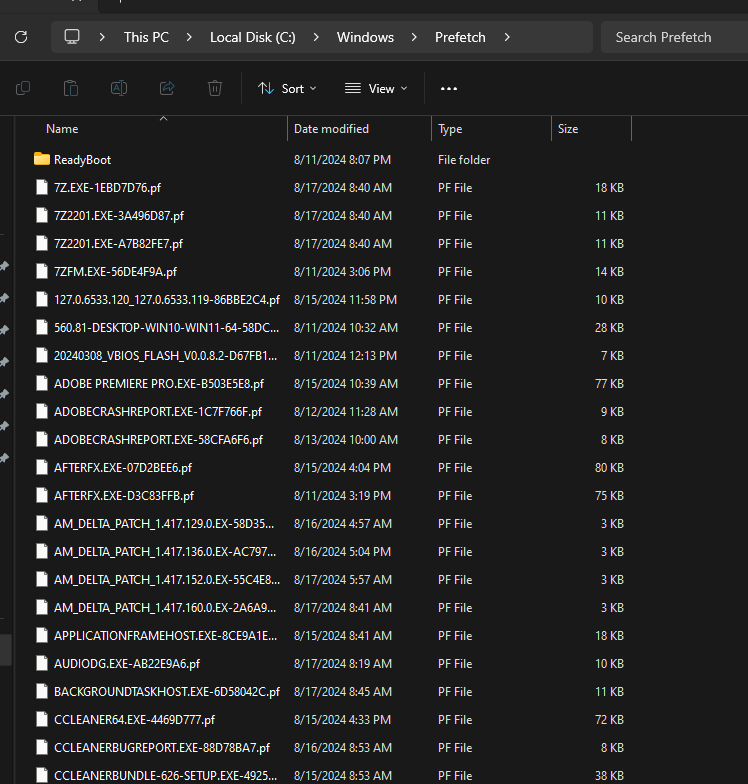Click file icon of 7Z.EXE-1EBD7D76.pf
This screenshot has width=748, height=784.
click(x=42, y=187)
